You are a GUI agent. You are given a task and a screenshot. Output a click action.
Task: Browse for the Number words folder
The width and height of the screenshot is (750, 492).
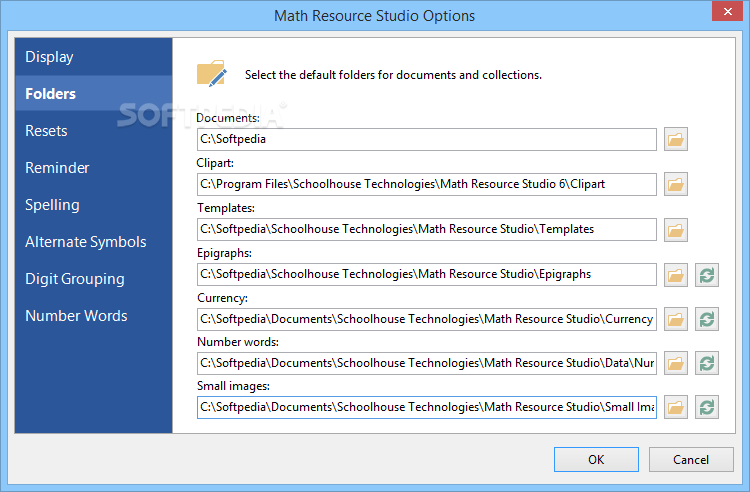(675, 363)
